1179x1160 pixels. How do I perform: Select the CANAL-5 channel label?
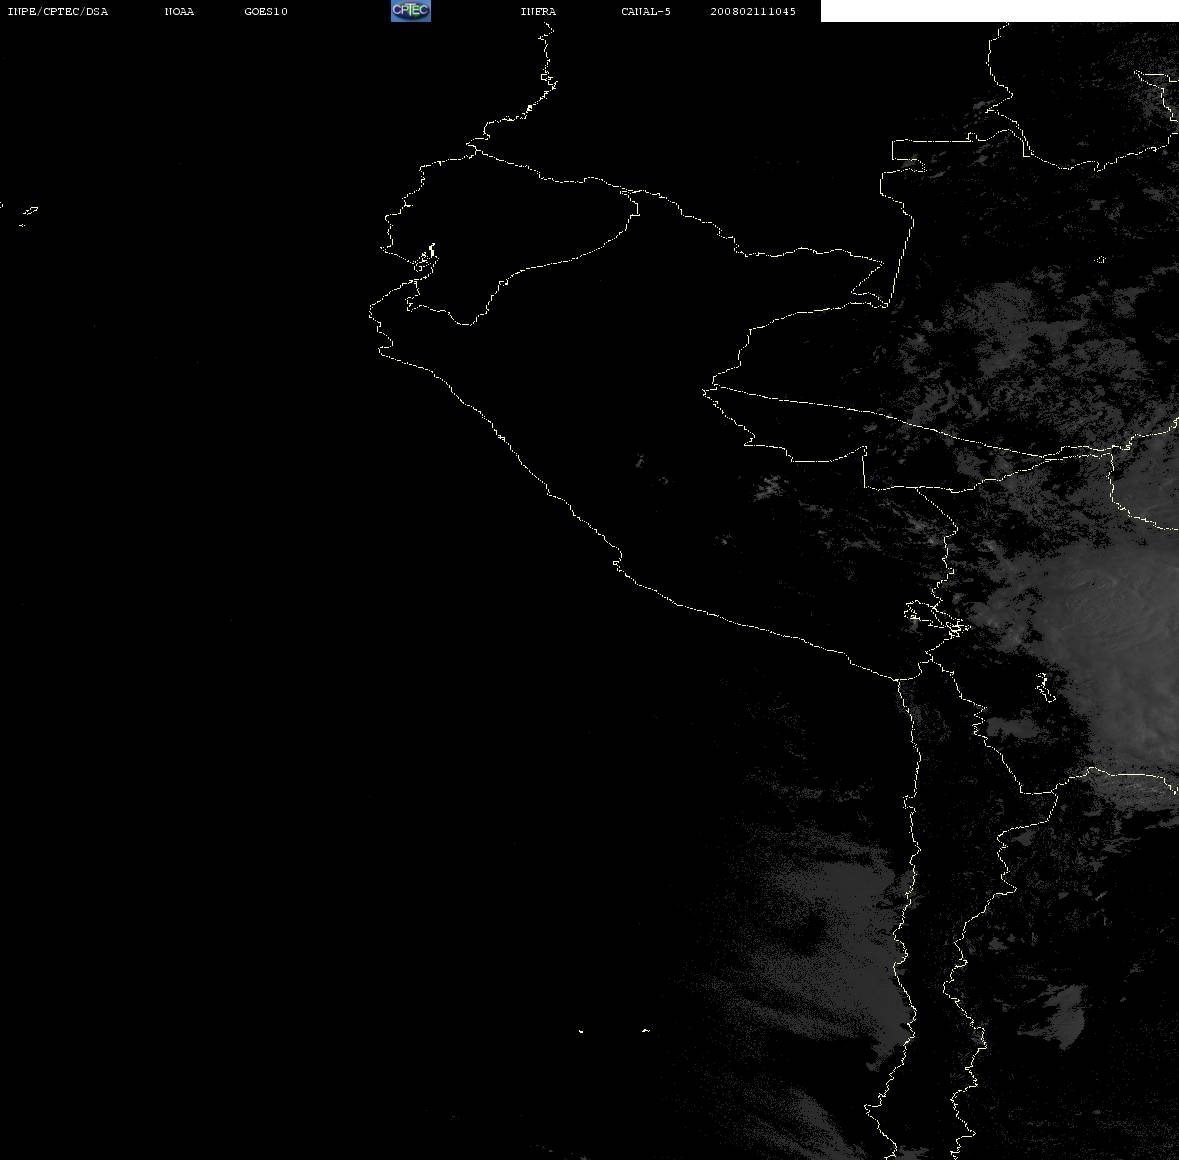(x=646, y=11)
